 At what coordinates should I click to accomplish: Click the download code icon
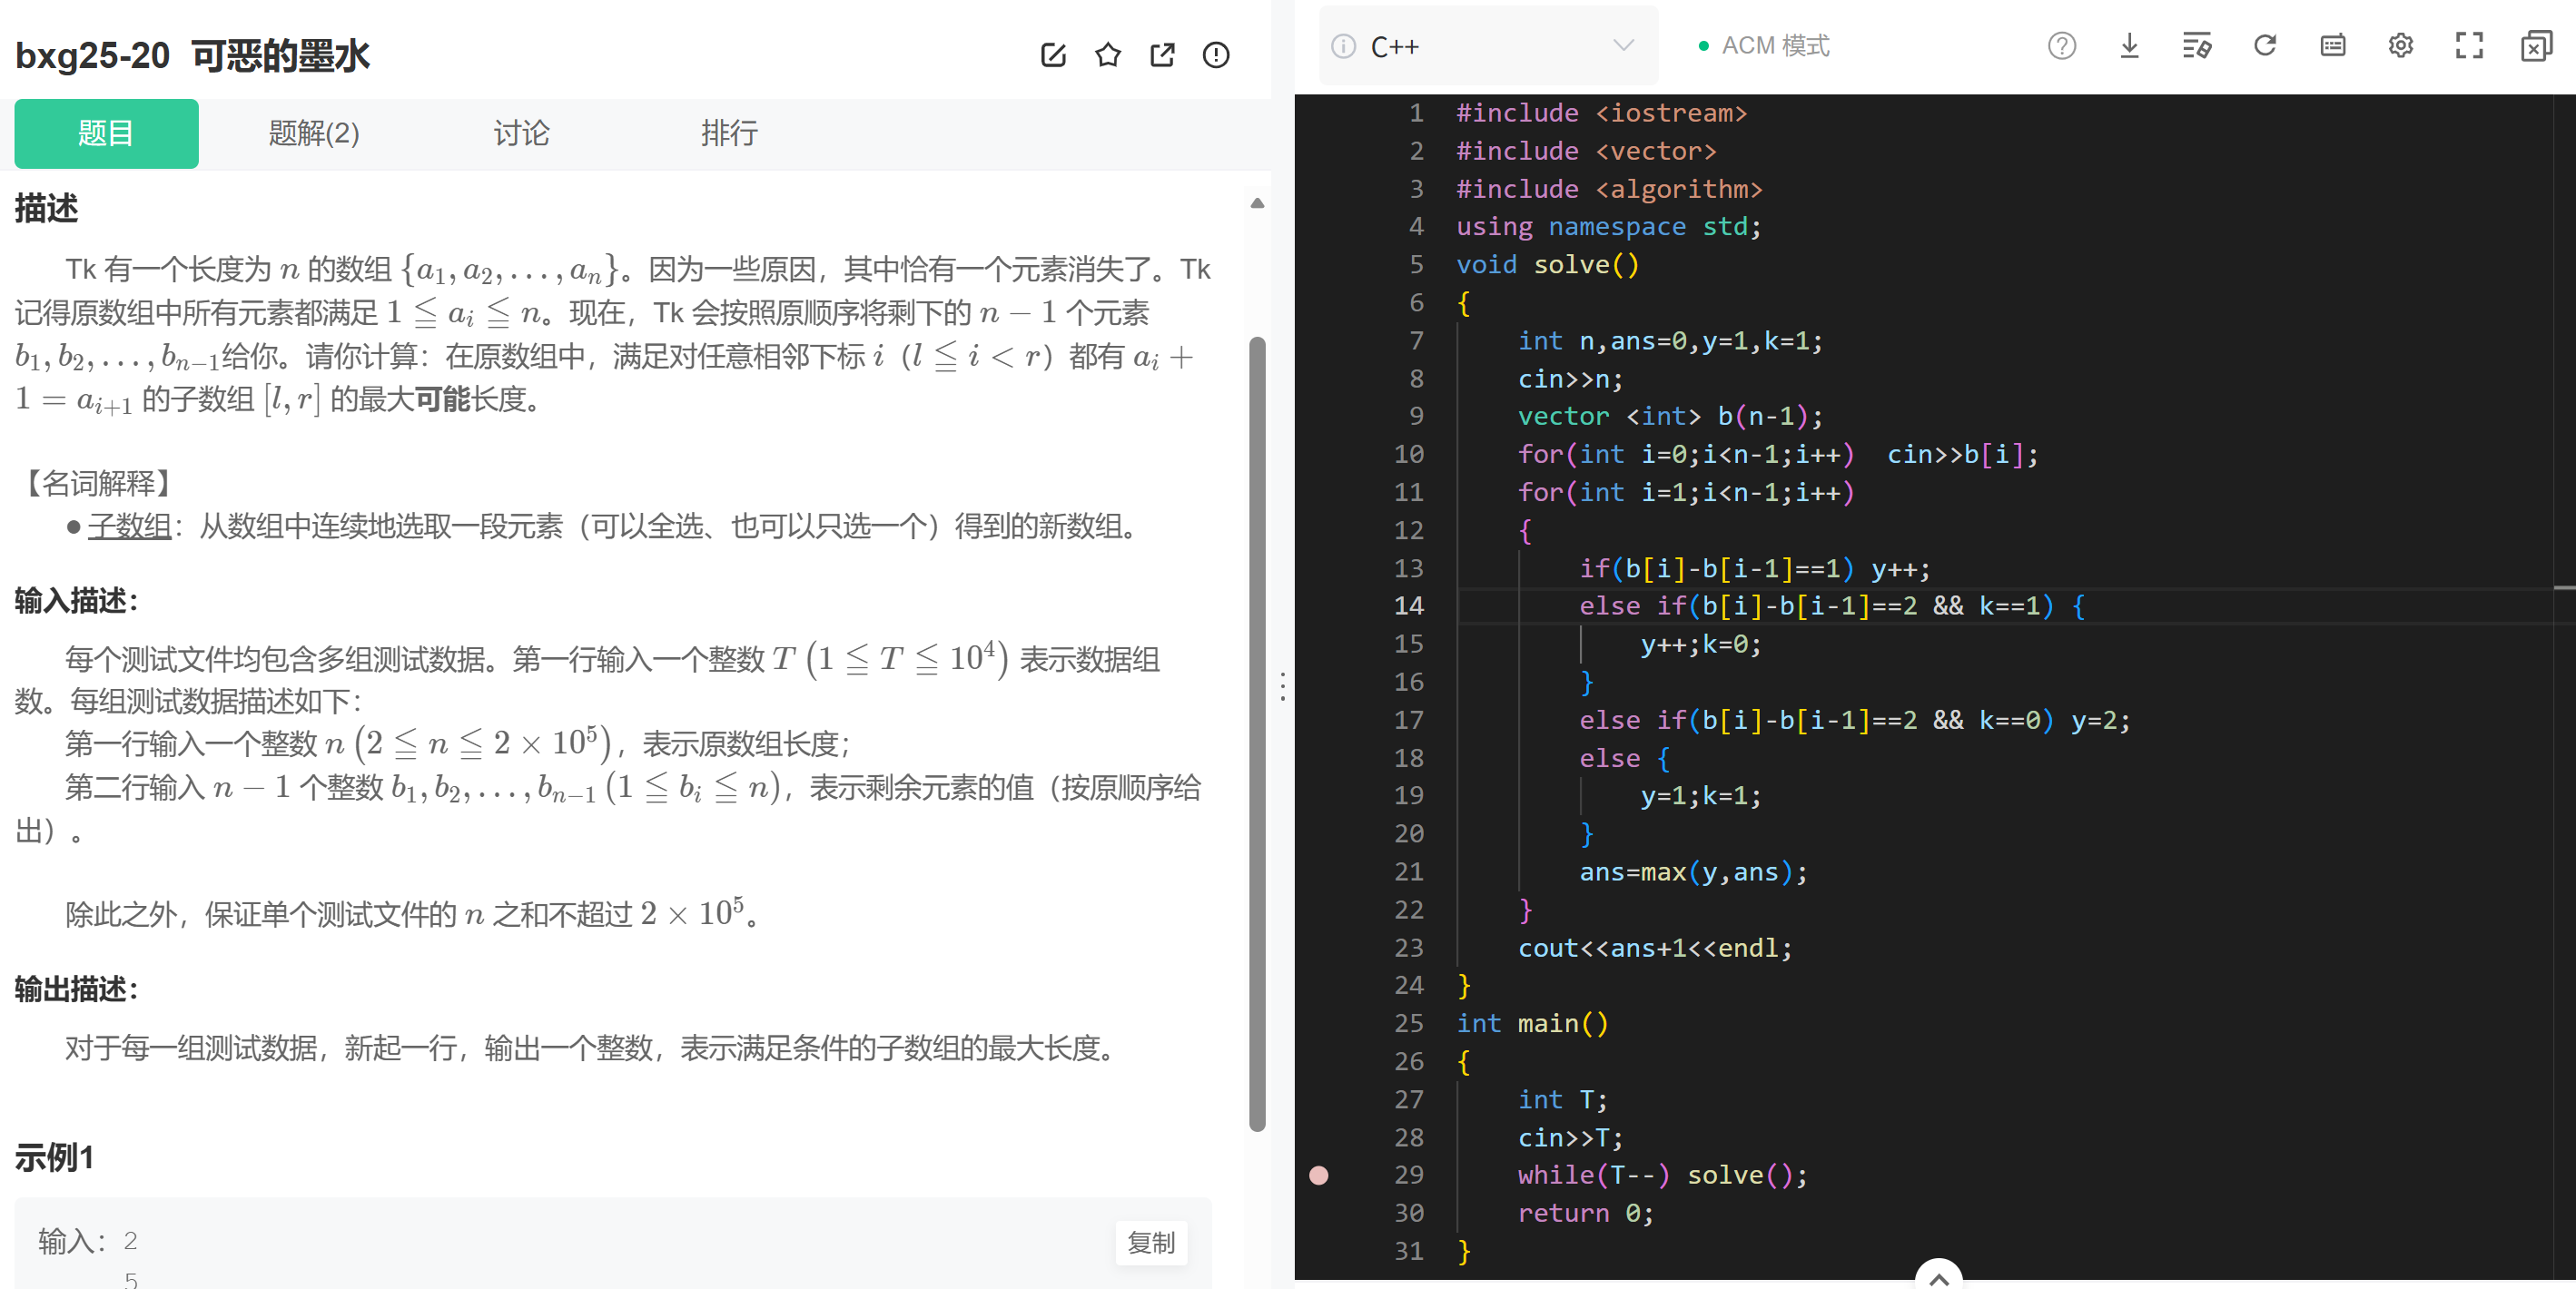(x=2129, y=46)
